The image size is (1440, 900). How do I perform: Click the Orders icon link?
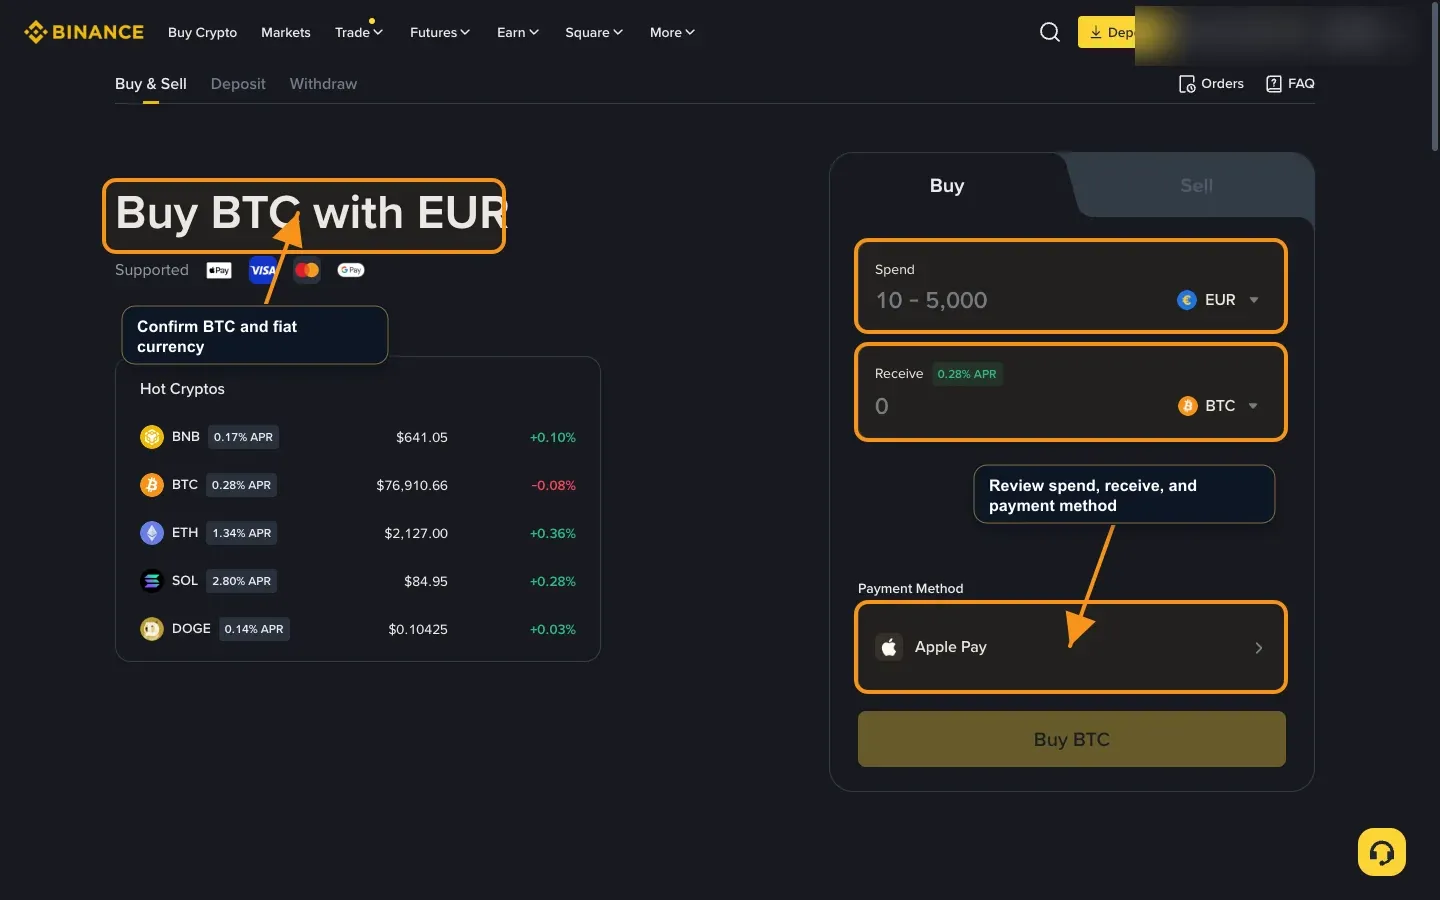click(1211, 84)
